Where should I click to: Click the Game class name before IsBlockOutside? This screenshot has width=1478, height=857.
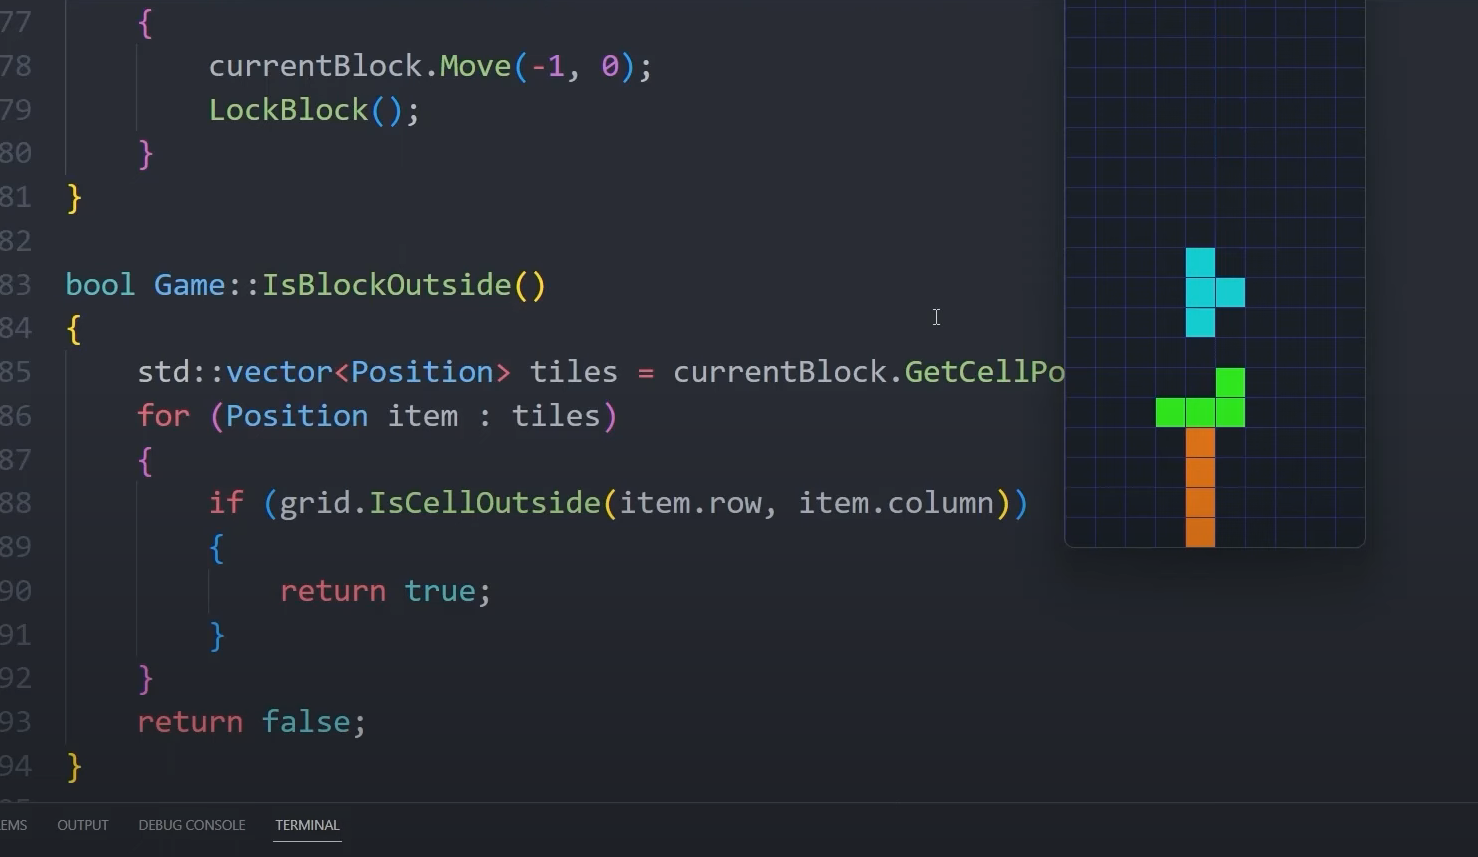(x=189, y=285)
